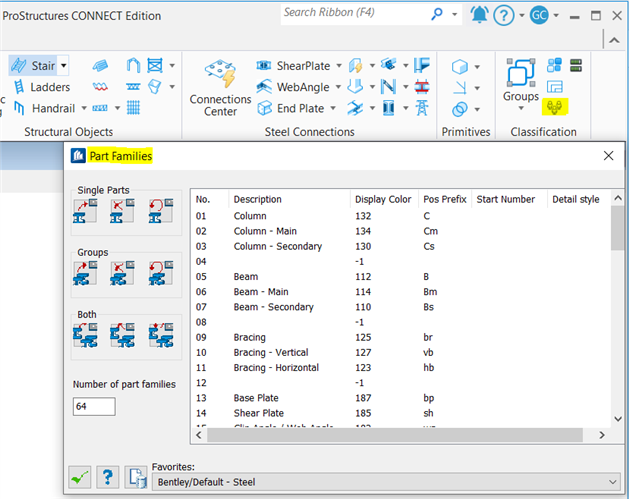Image resolution: width=629 pixels, height=499 pixels.
Task: Click the help circle icon in title bar
Action: (504, 16)
